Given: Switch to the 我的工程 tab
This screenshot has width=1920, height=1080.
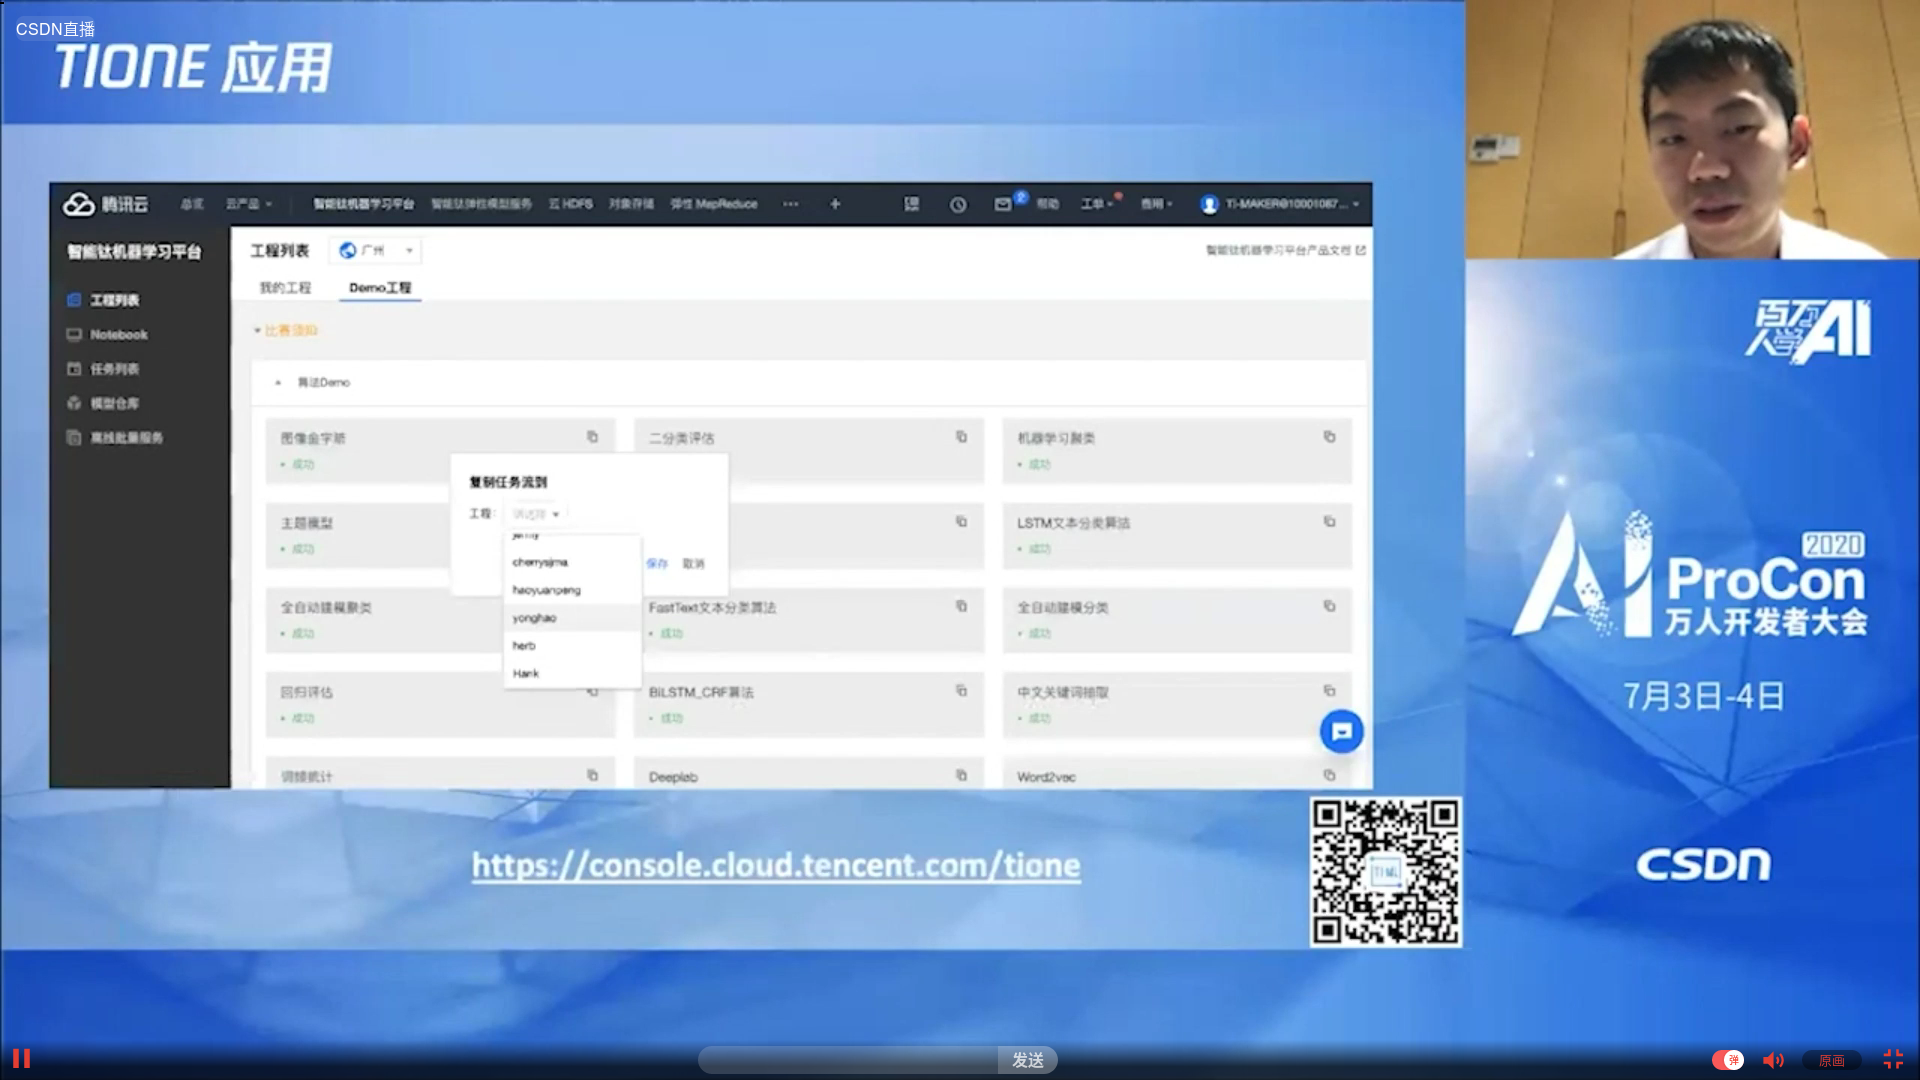Looking at the screenshot, I should click(x=285, y=288).
